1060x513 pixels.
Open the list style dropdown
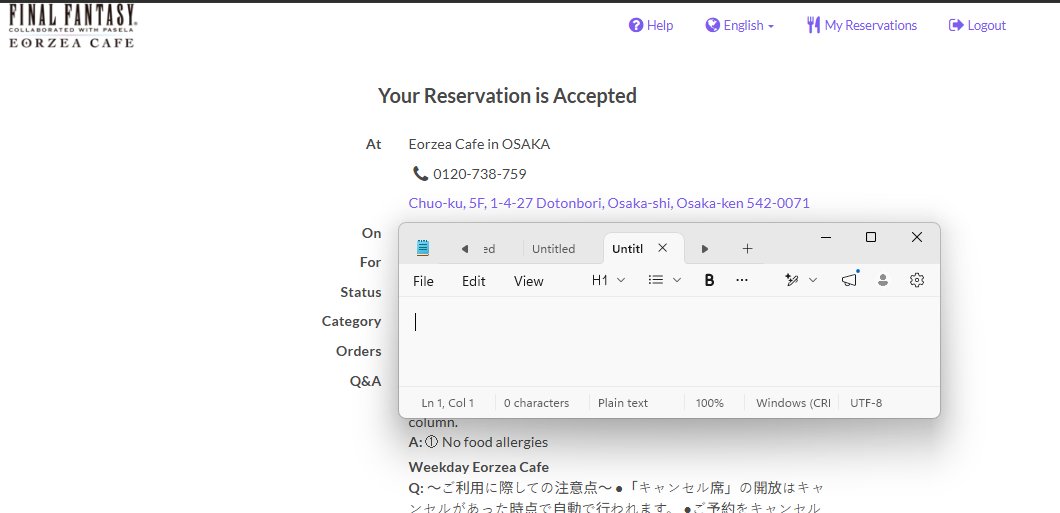pyautogui.click(x=665, y=280)
